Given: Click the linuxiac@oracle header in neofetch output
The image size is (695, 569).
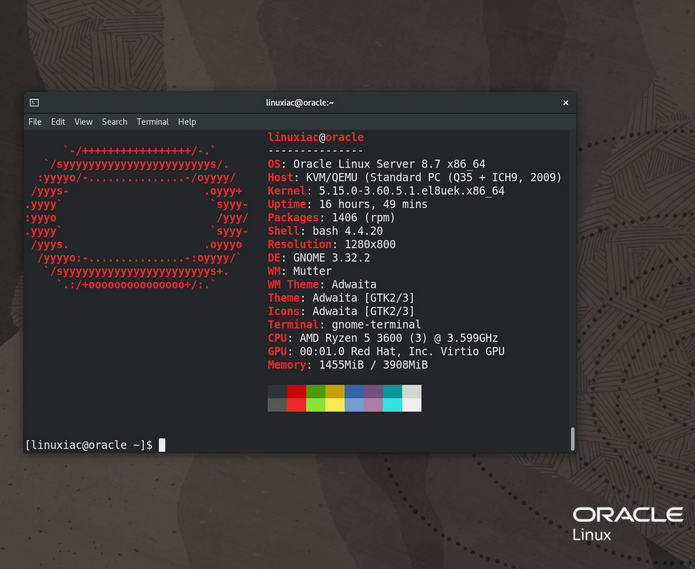Looking at the screenshot, I should point(316,137).
